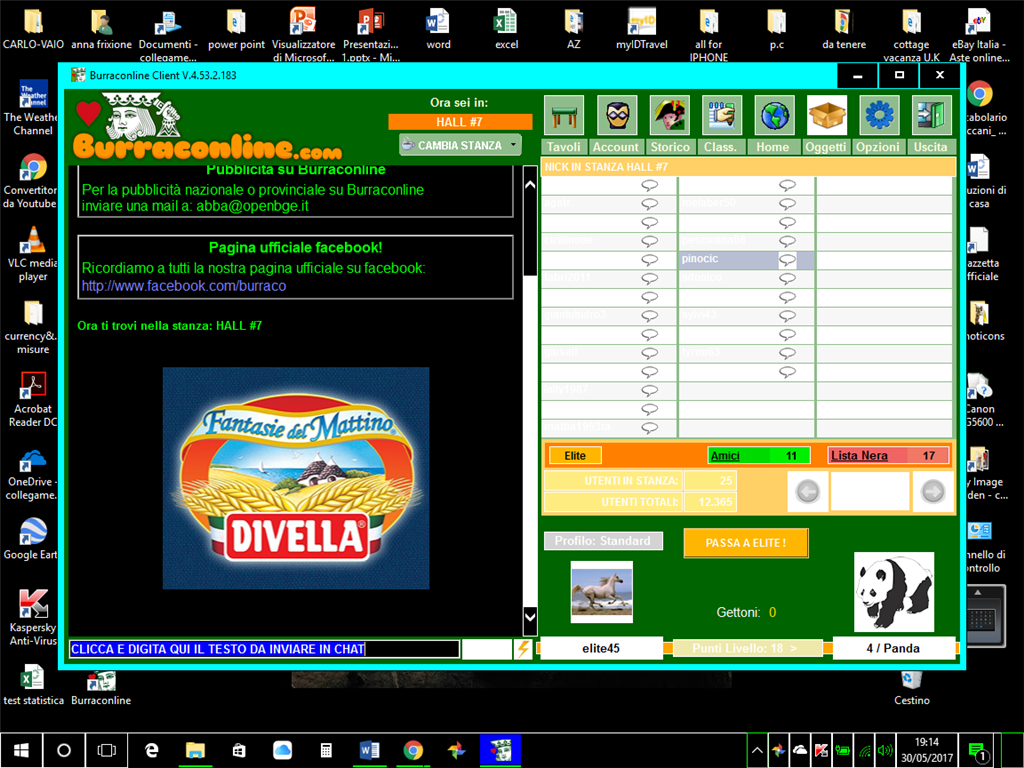Go to the Home tab
Viewport: 1024px width, 768px height.
point(773,147)
